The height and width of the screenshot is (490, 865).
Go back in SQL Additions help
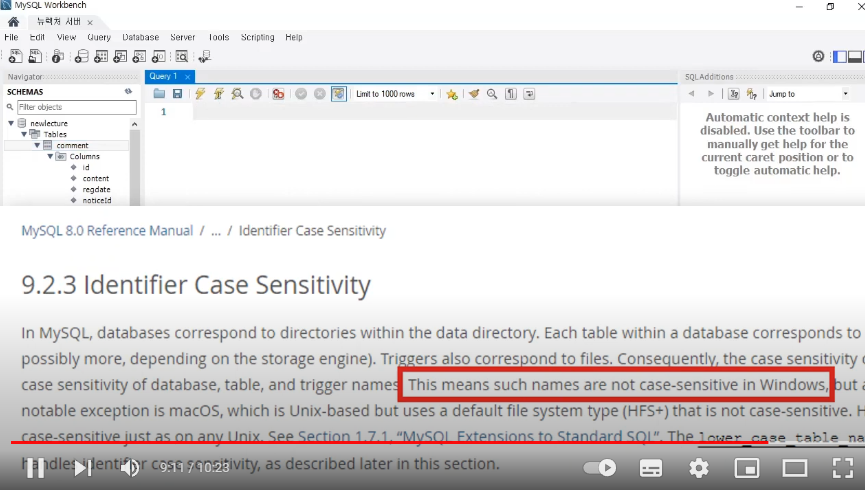(x=691, y=94)
